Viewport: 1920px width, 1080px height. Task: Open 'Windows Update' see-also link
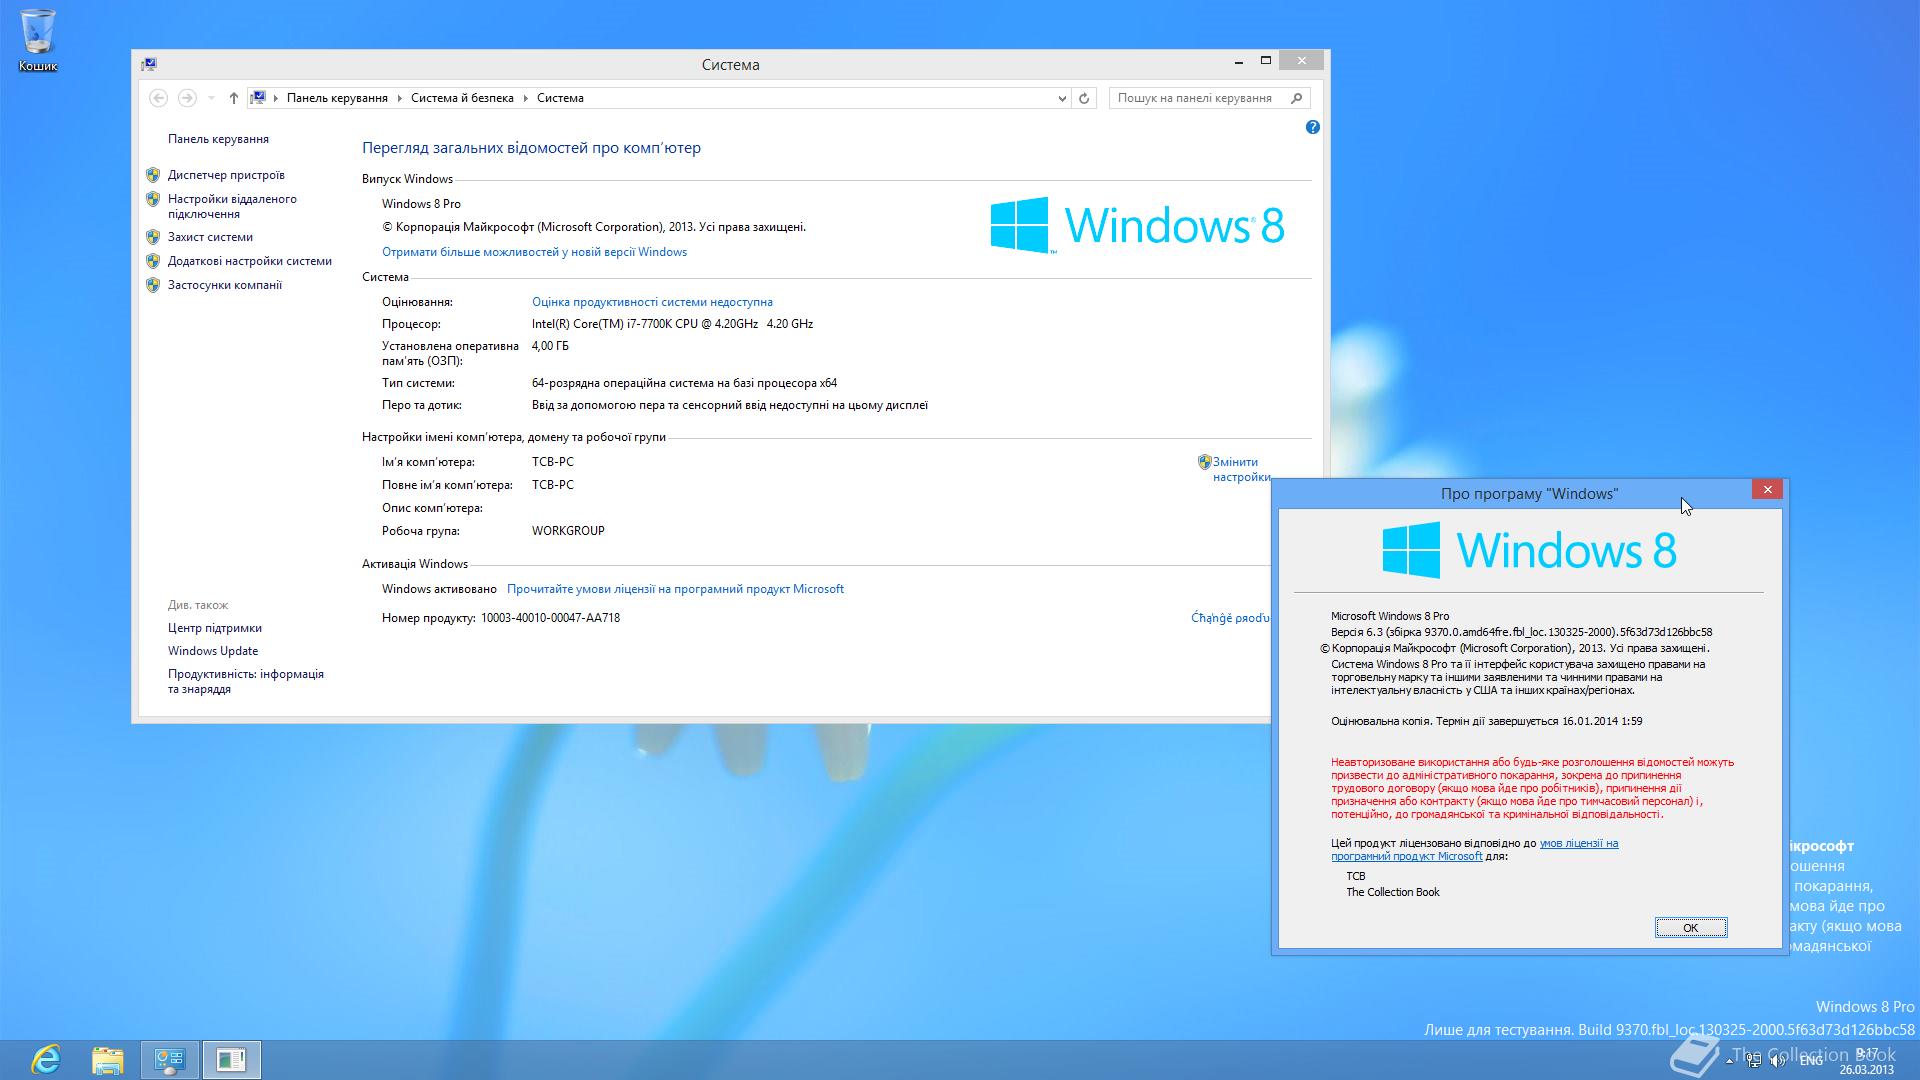[x=213, y=651]
